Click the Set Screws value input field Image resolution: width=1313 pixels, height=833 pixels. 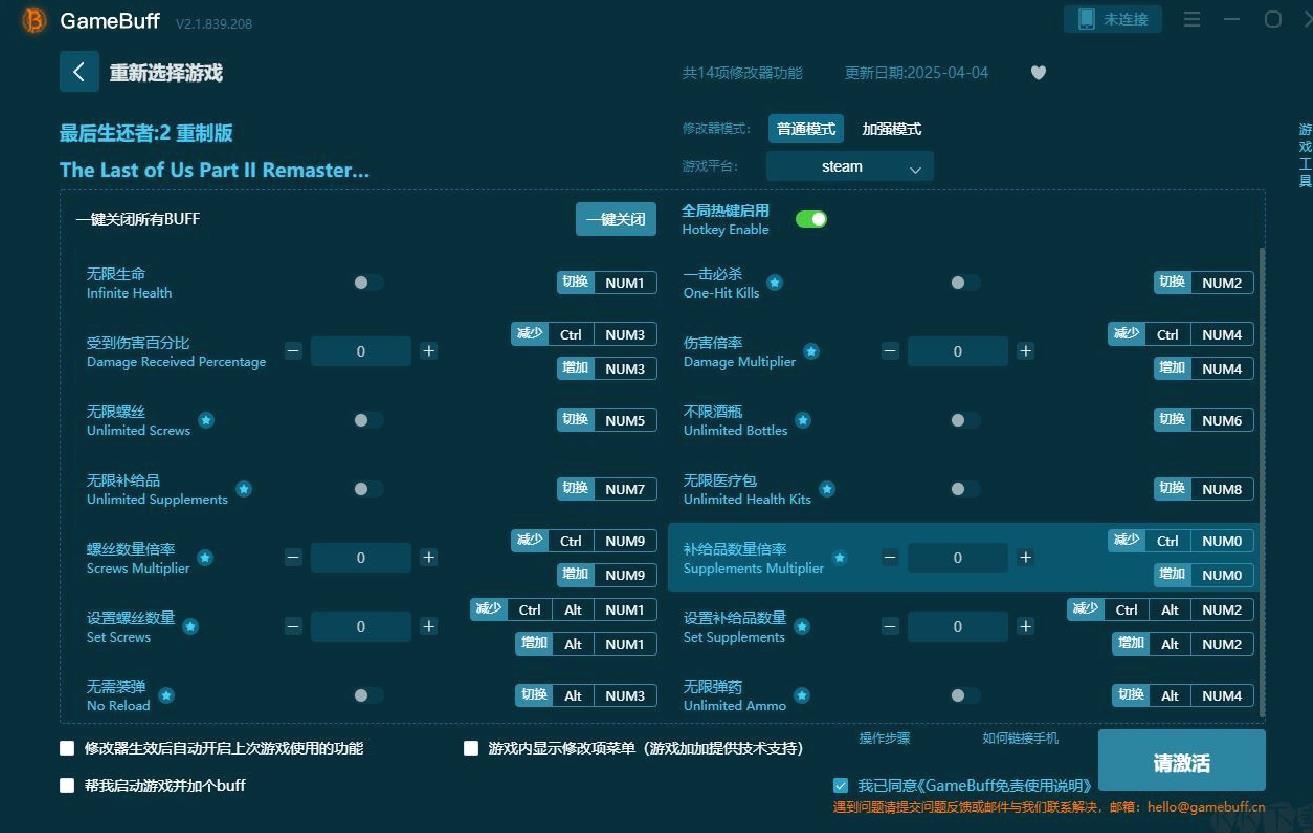(361, 627)
